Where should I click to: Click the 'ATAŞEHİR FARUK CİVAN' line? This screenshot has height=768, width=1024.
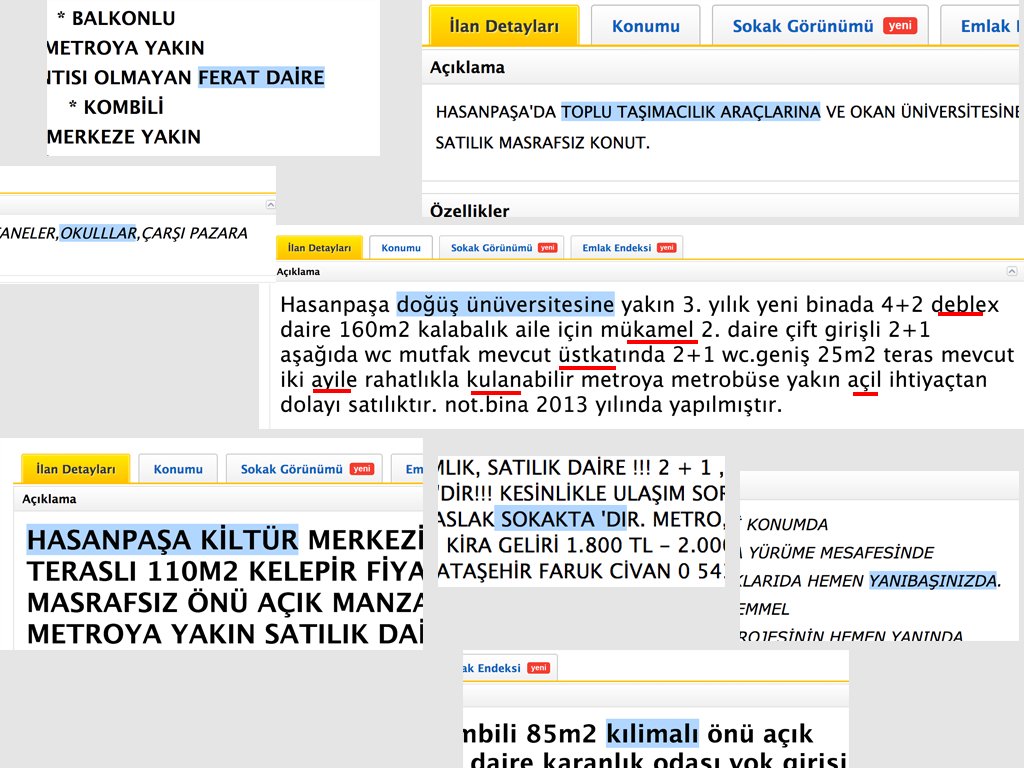(581, 571)
